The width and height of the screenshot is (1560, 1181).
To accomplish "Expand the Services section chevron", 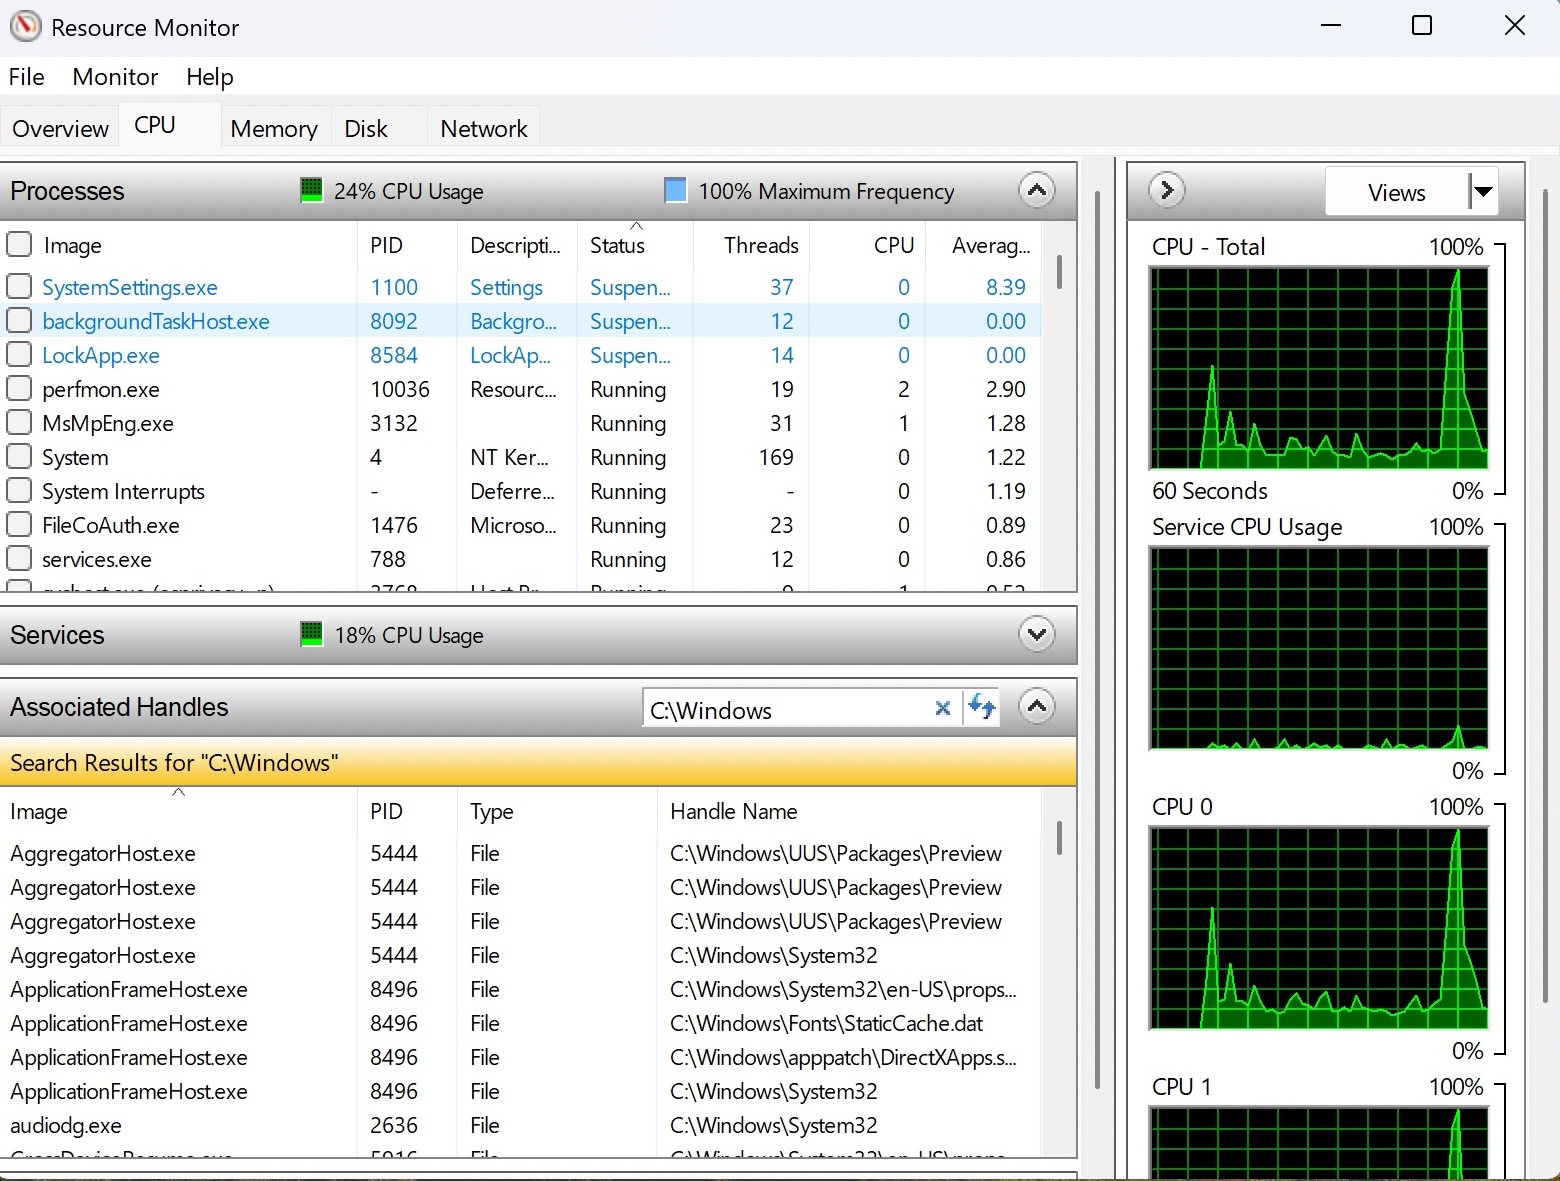I will pos(1036,634).
